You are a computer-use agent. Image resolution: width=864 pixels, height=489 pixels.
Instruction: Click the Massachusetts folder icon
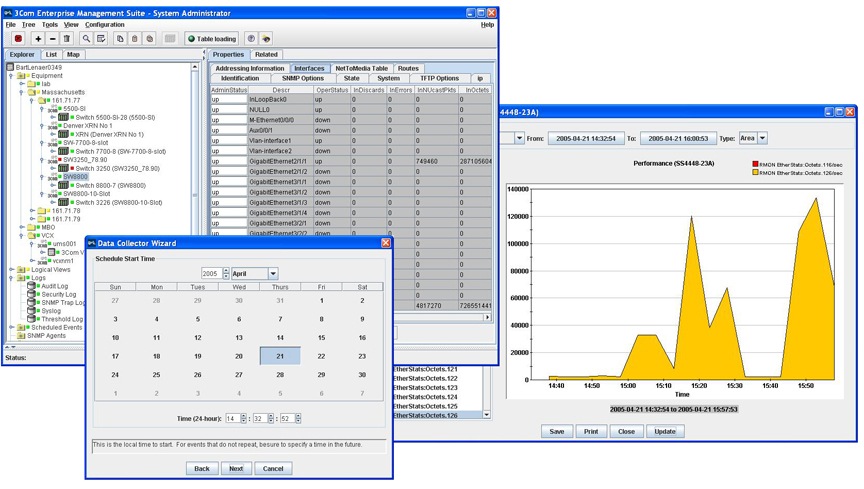pyautogui.click(x=31, y=92)
